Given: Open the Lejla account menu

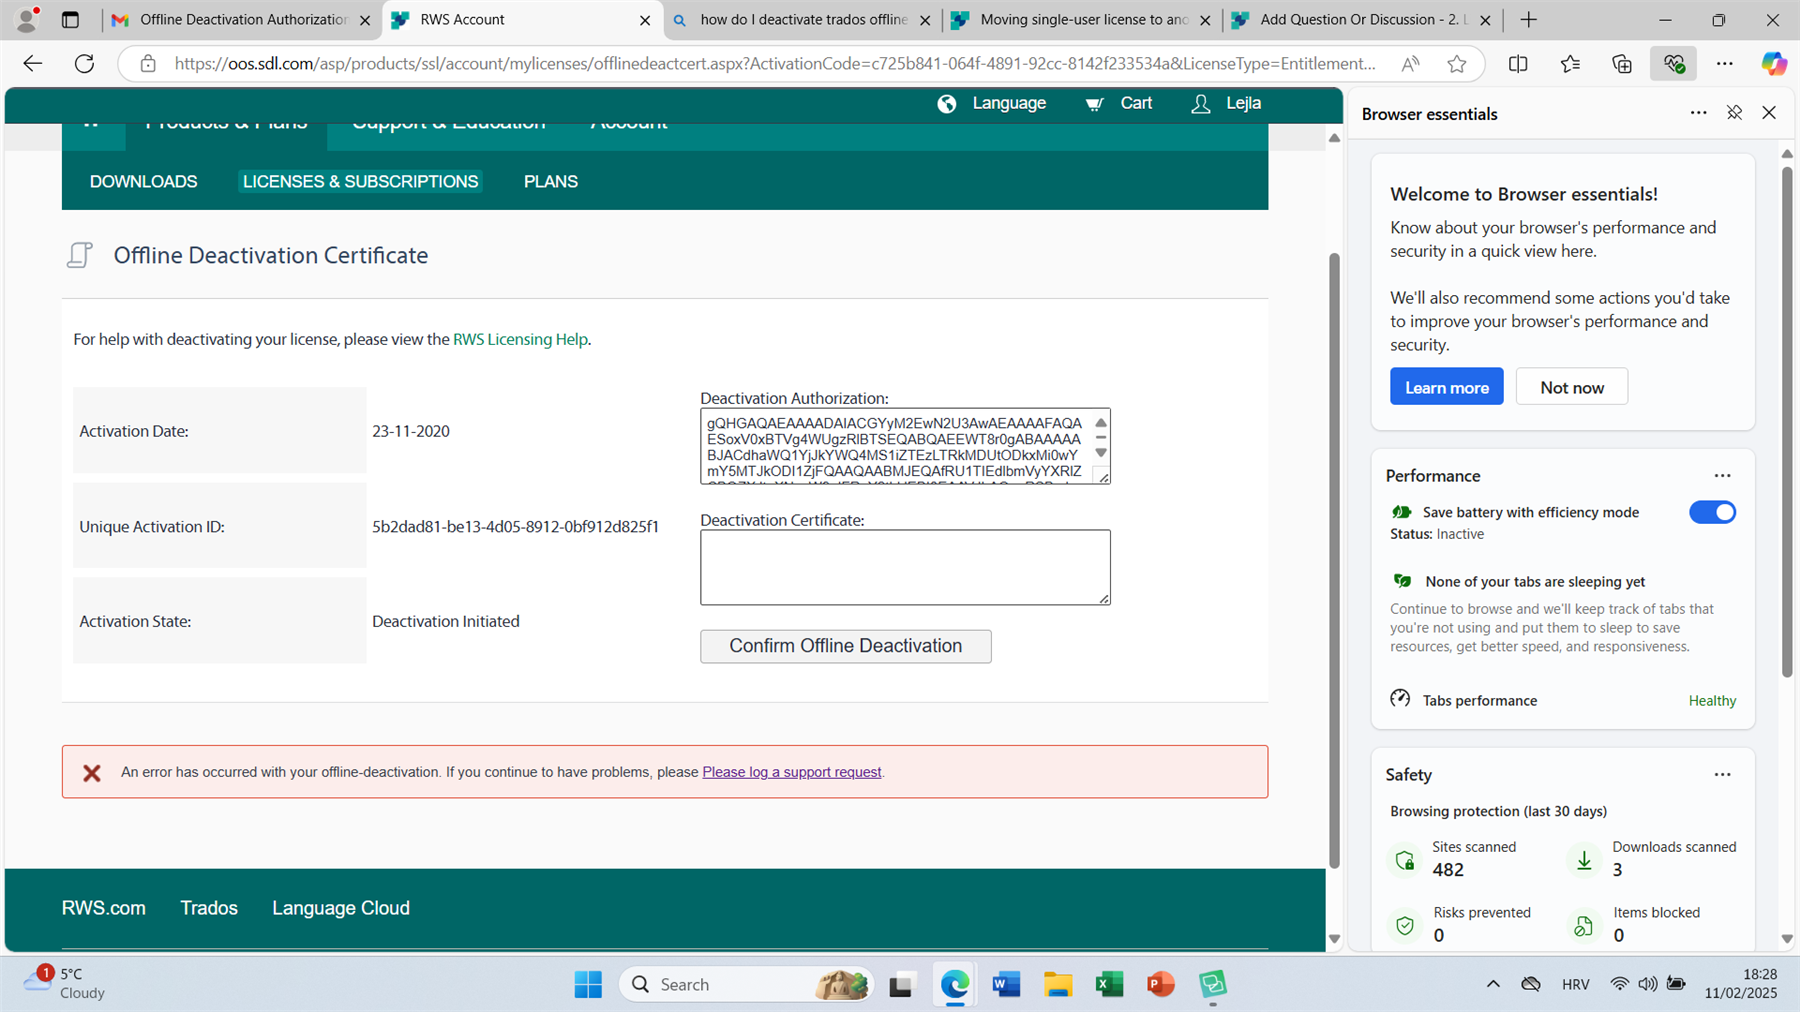Looking at the screenshot, I should pos(1226,103).
